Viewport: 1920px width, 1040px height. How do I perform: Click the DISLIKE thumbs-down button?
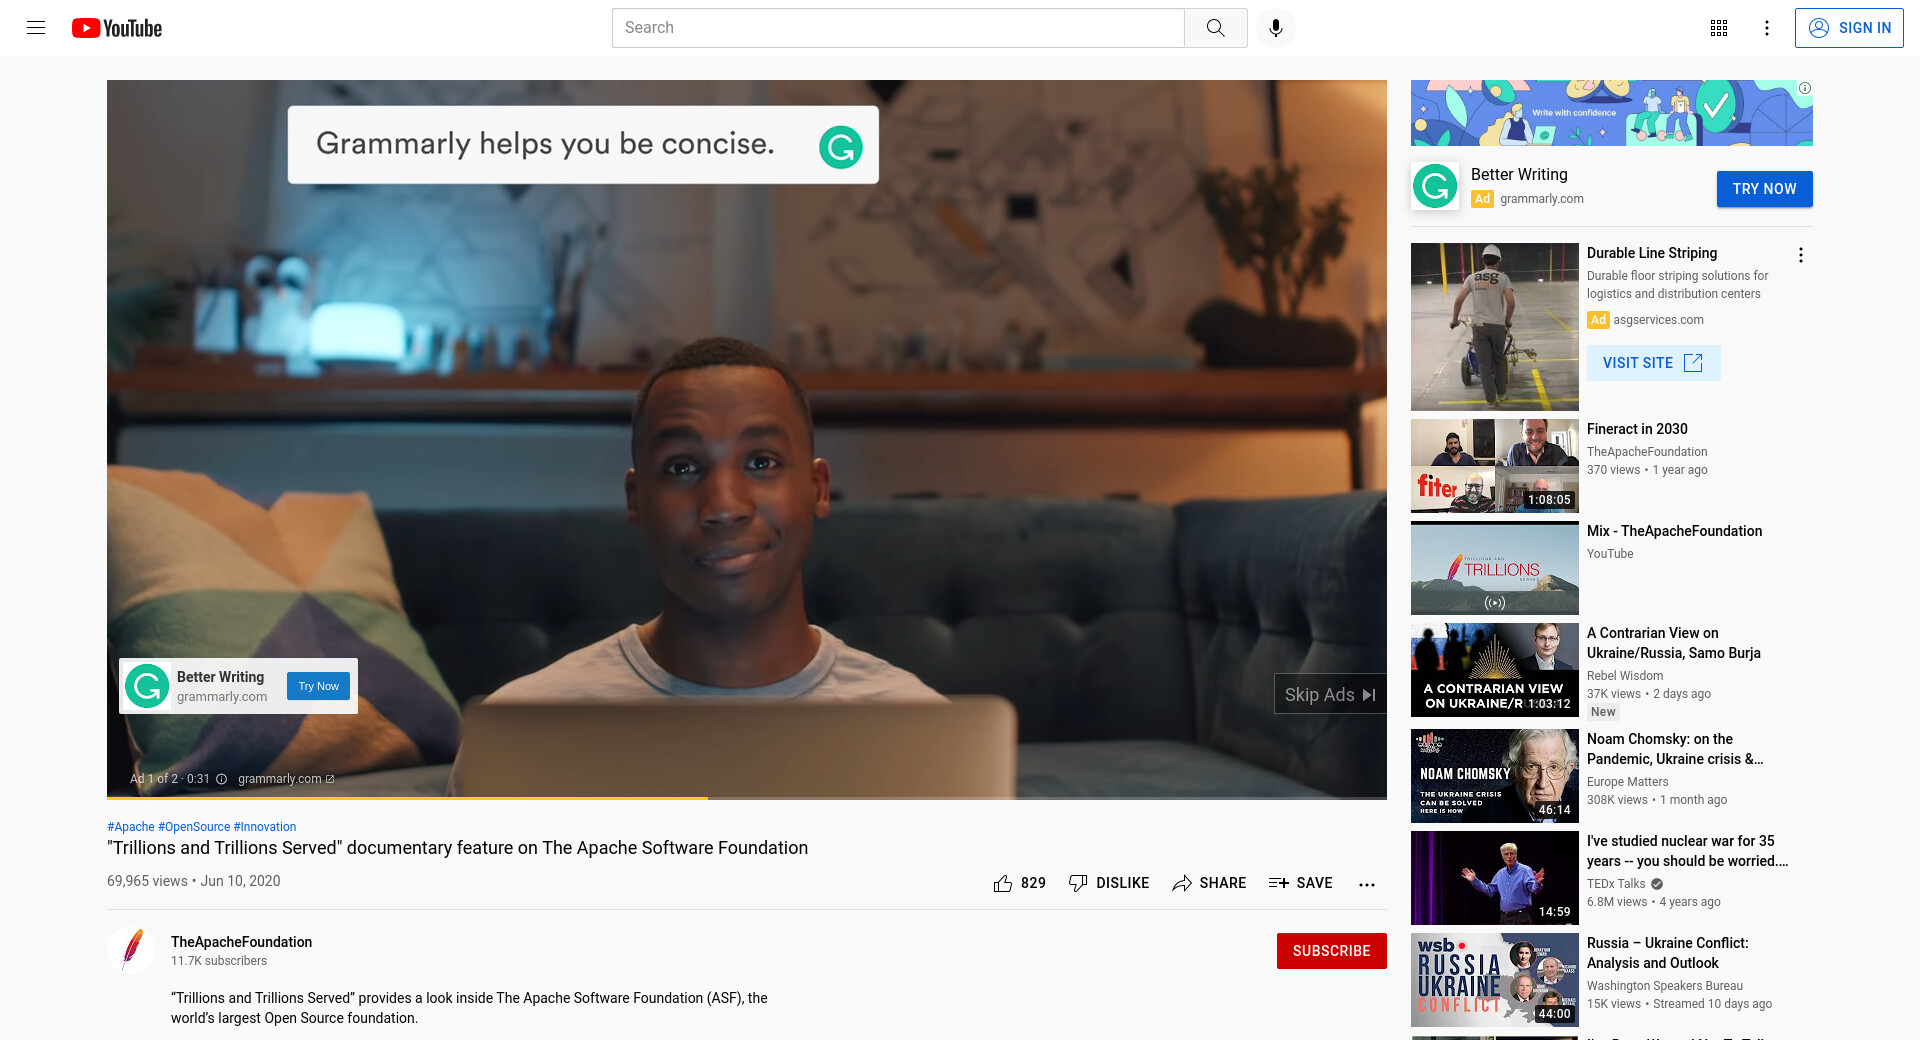coord(1108,883)
